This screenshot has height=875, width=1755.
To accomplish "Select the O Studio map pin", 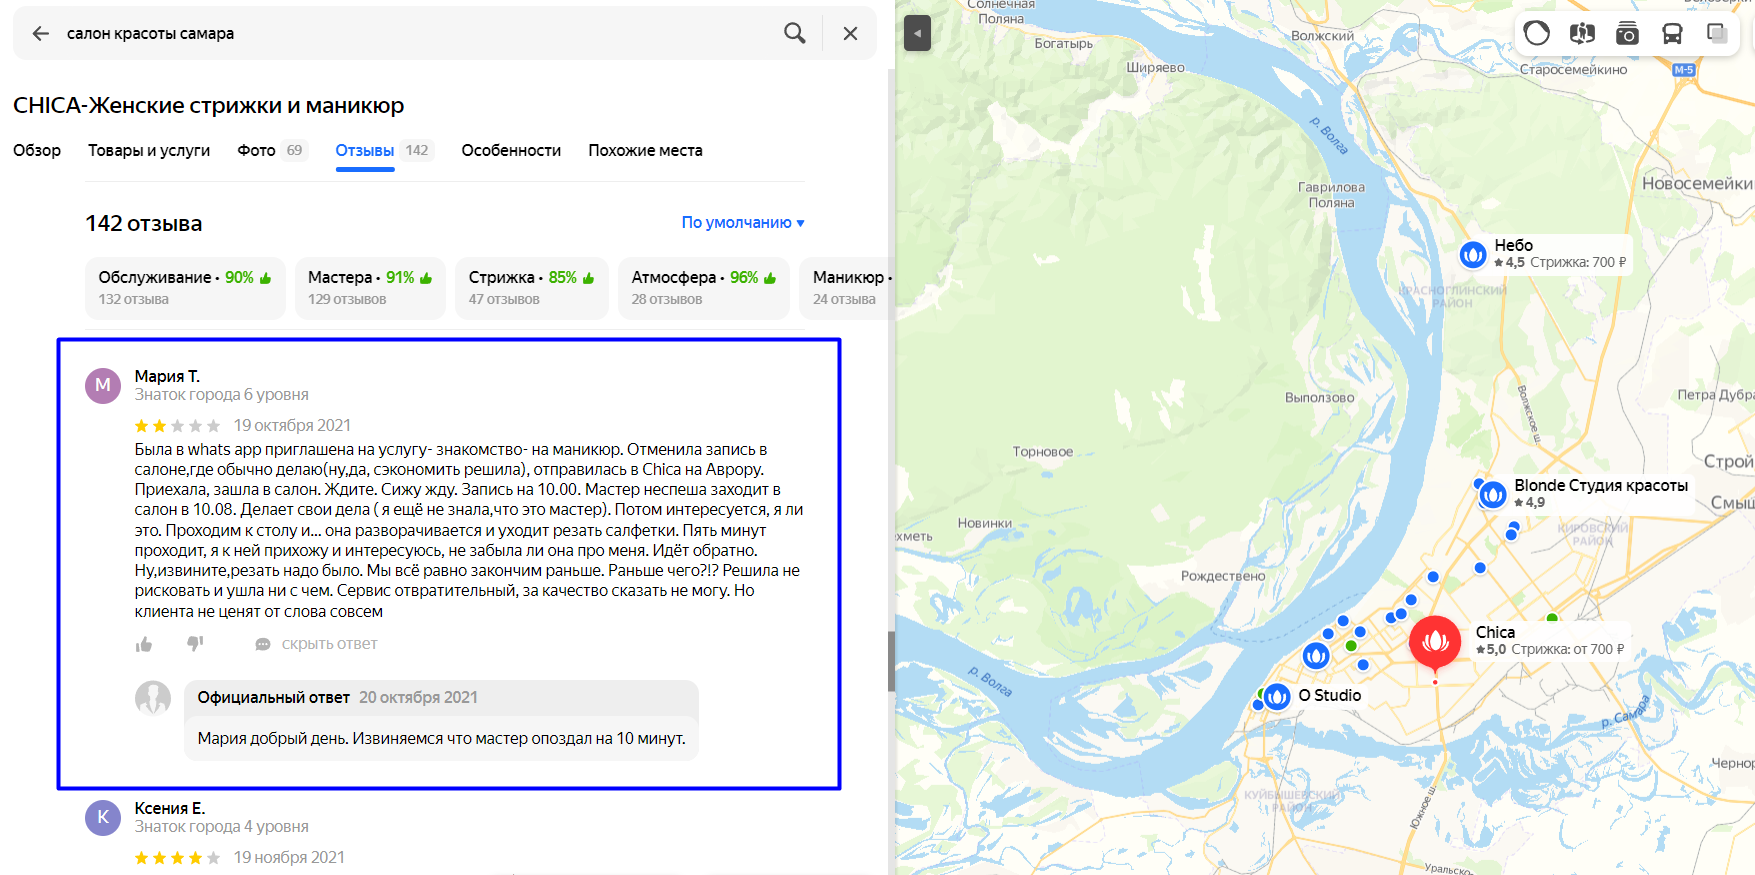I will (1277, 696).
